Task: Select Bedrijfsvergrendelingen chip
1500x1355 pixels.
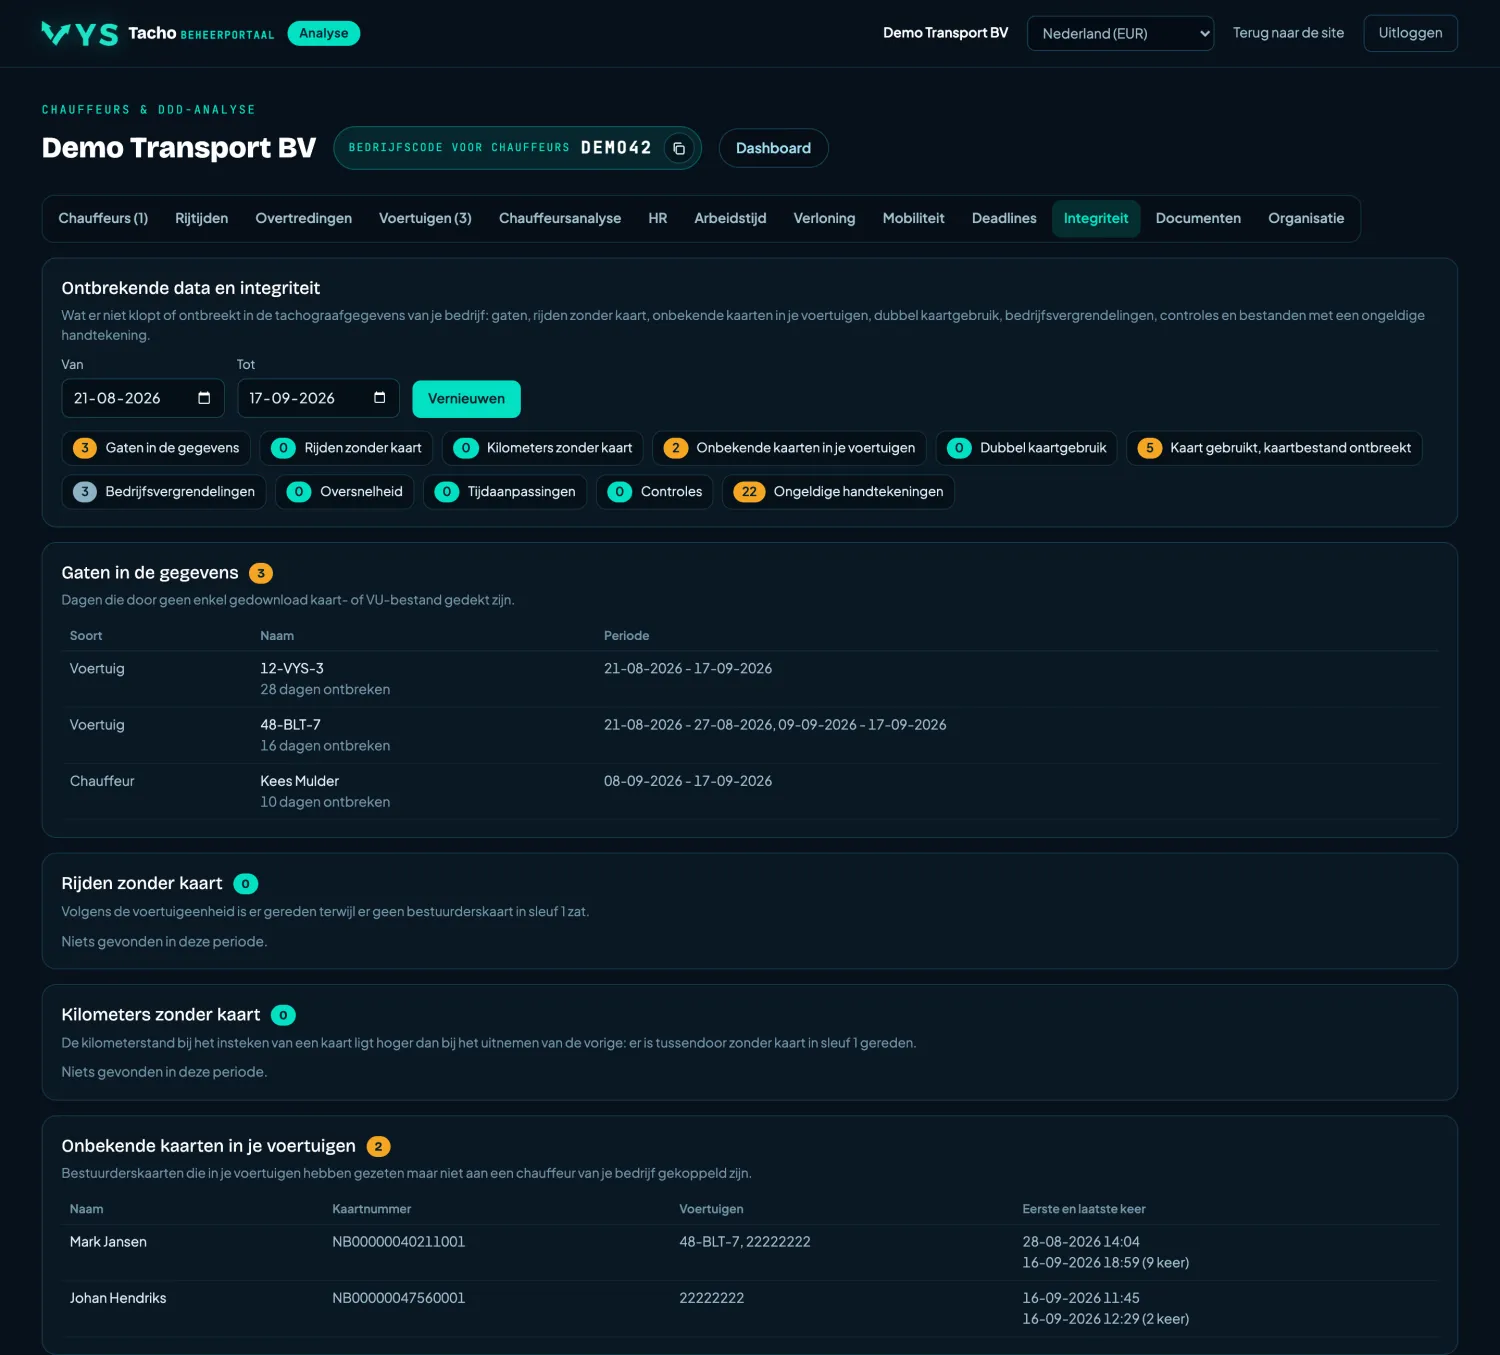Action: 164,492
